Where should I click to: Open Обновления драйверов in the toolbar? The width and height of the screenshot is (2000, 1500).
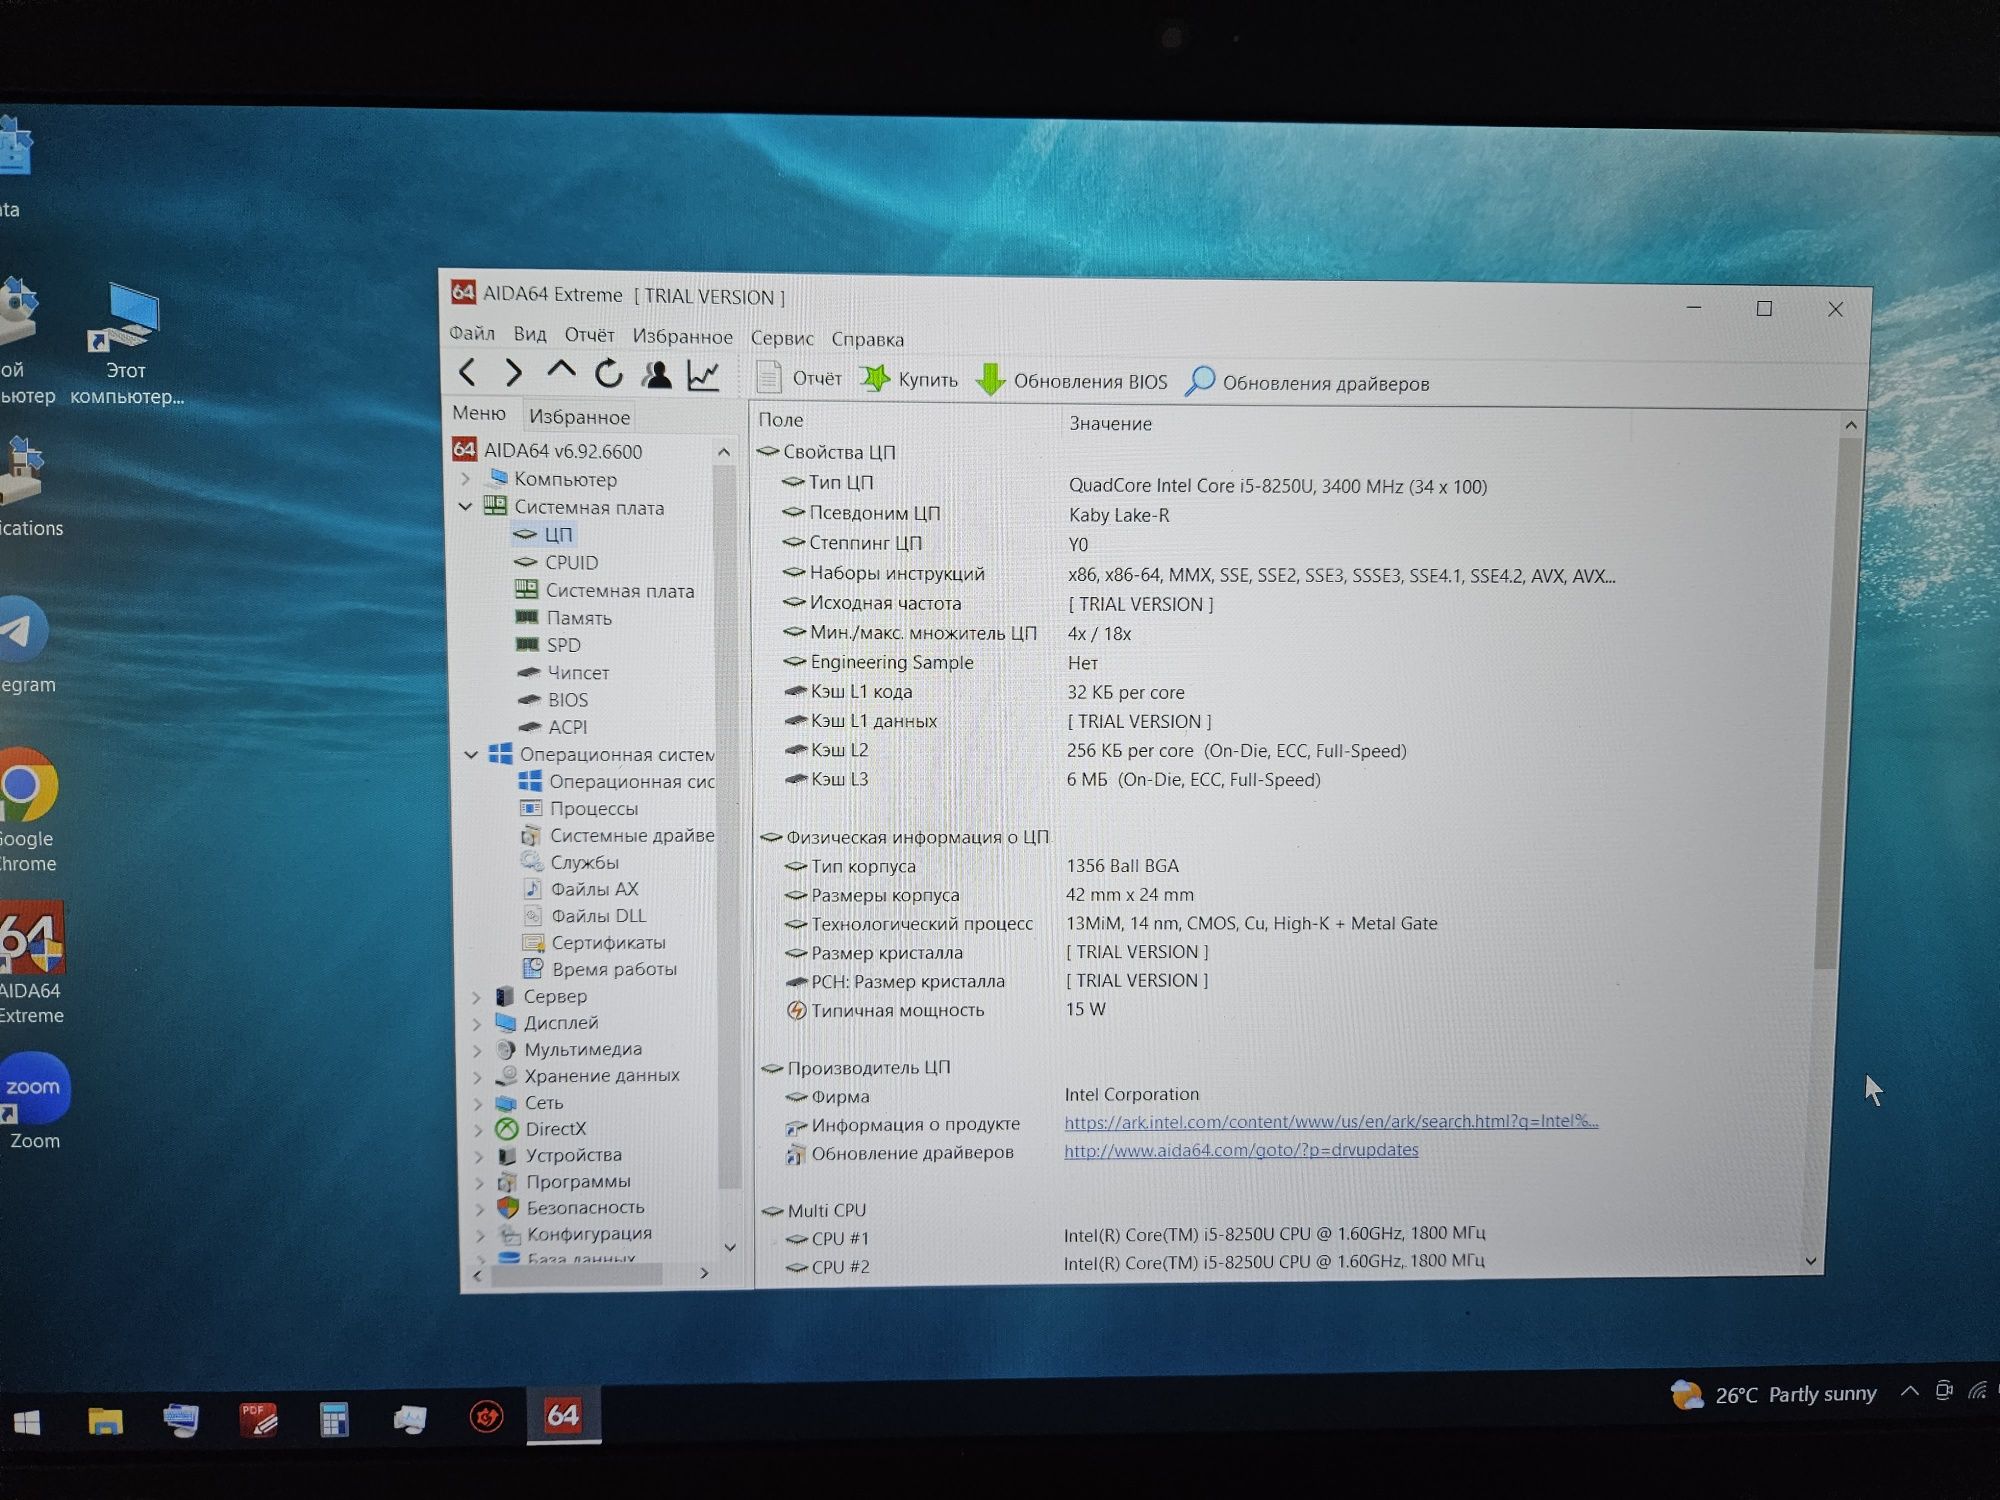[1307, 383]
